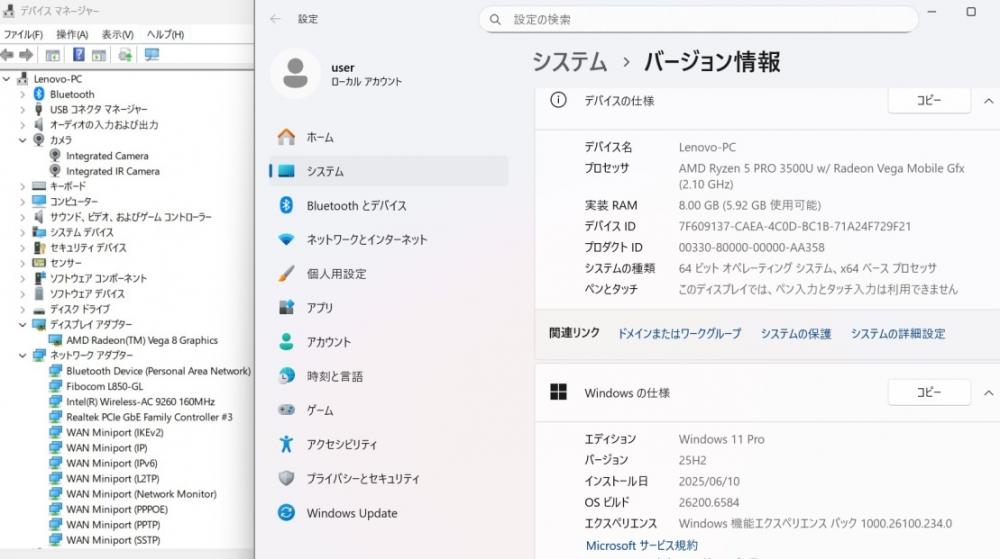Click the user account avatar picture
This screenshot has height=559, width=1000.
pyautogui.click(x=295, y=74)
